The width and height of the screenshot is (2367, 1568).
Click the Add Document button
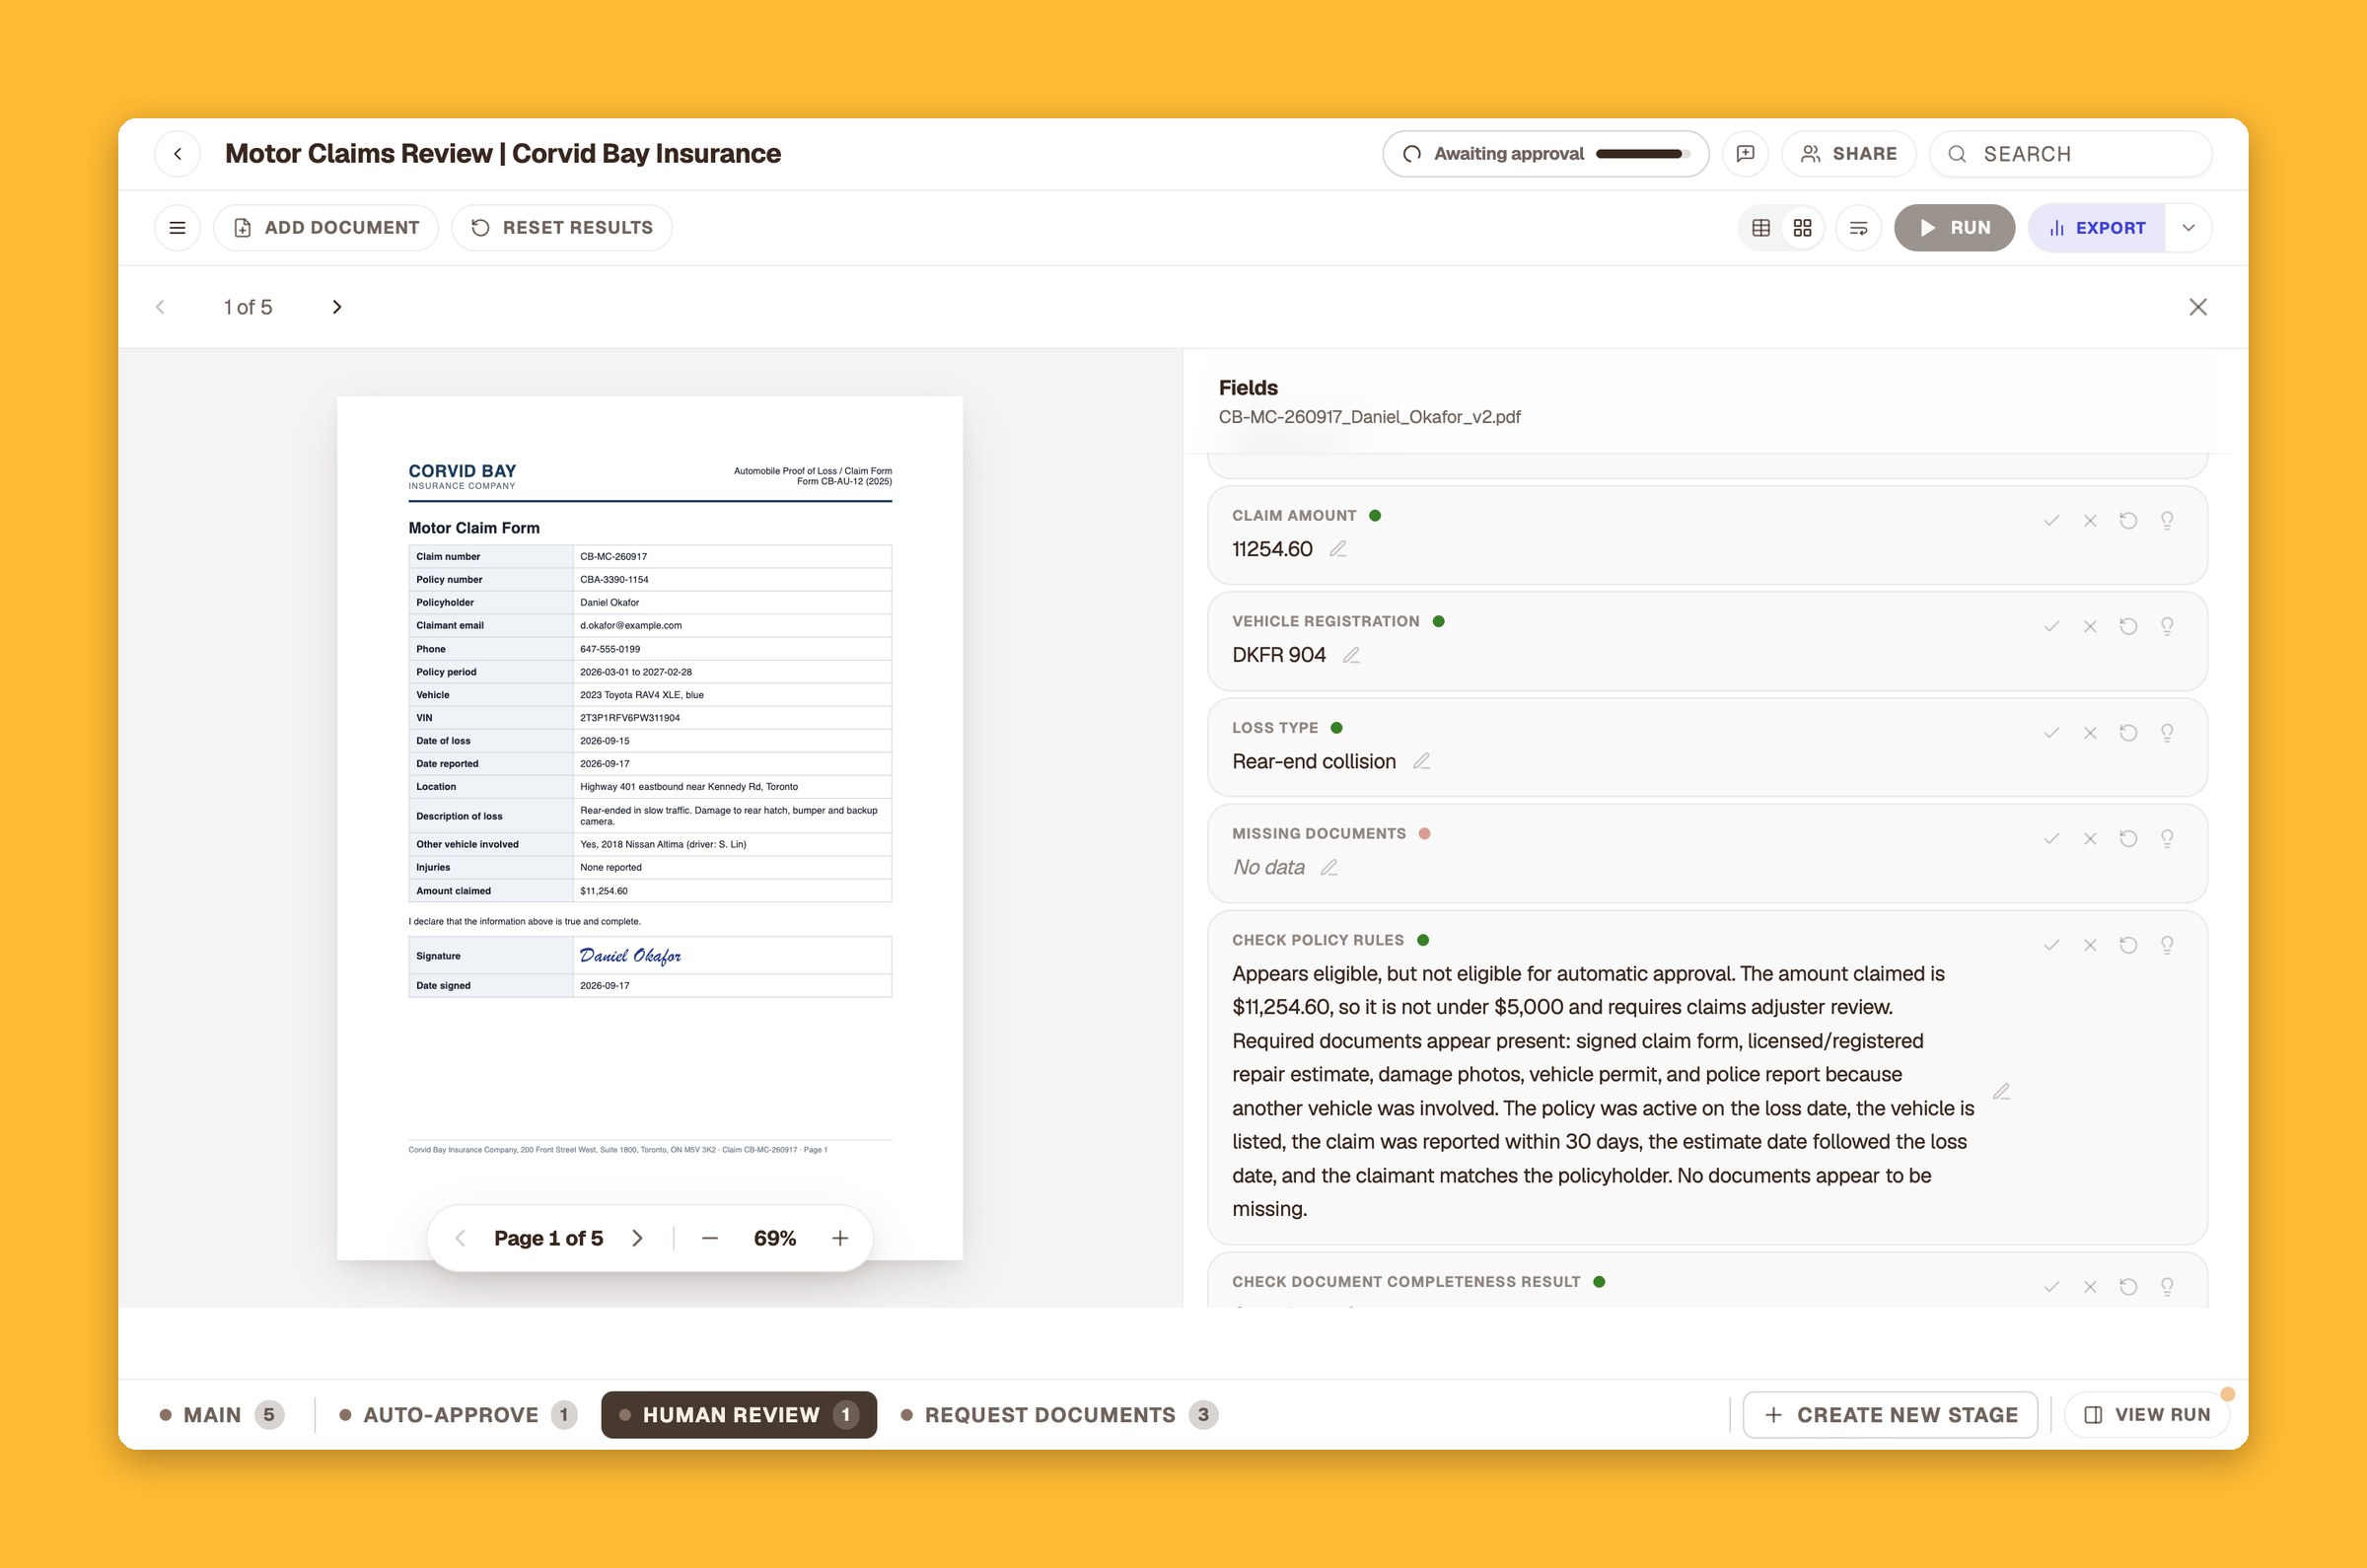(326, 228)
